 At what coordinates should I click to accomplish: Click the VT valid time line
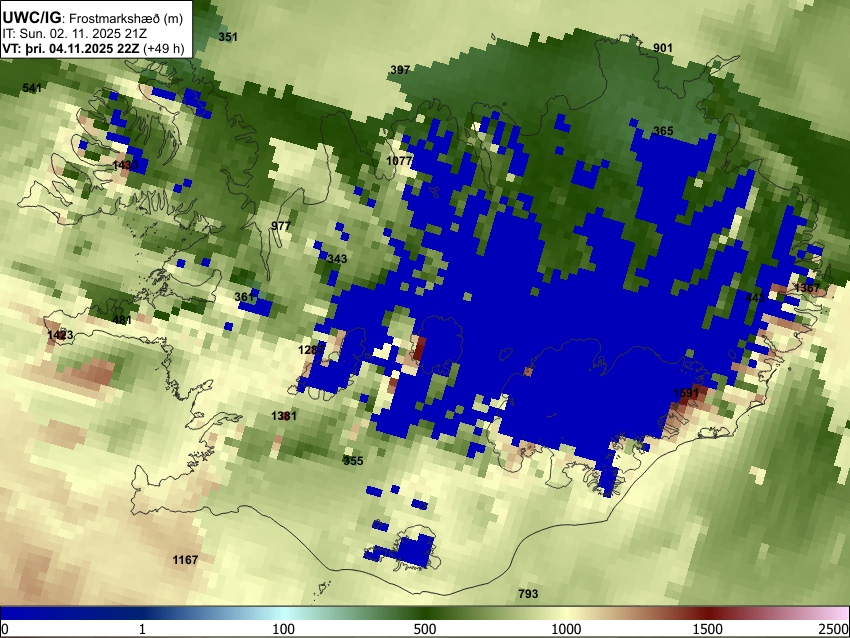click(x=93, y=48)
